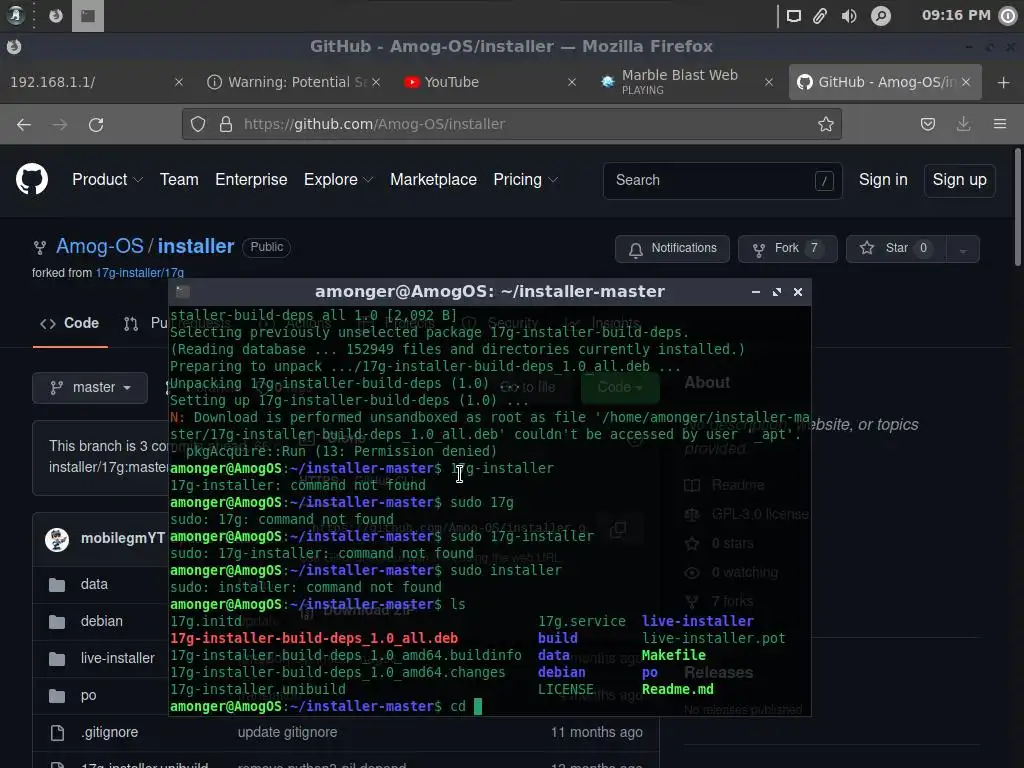Click the Sign up button
This screenshot has height=768, width=1024.
[x=959, y=180]
